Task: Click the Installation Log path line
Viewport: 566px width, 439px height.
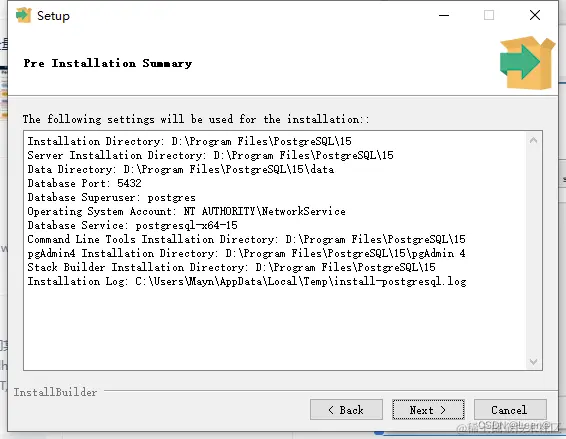Action: (247, 281)
